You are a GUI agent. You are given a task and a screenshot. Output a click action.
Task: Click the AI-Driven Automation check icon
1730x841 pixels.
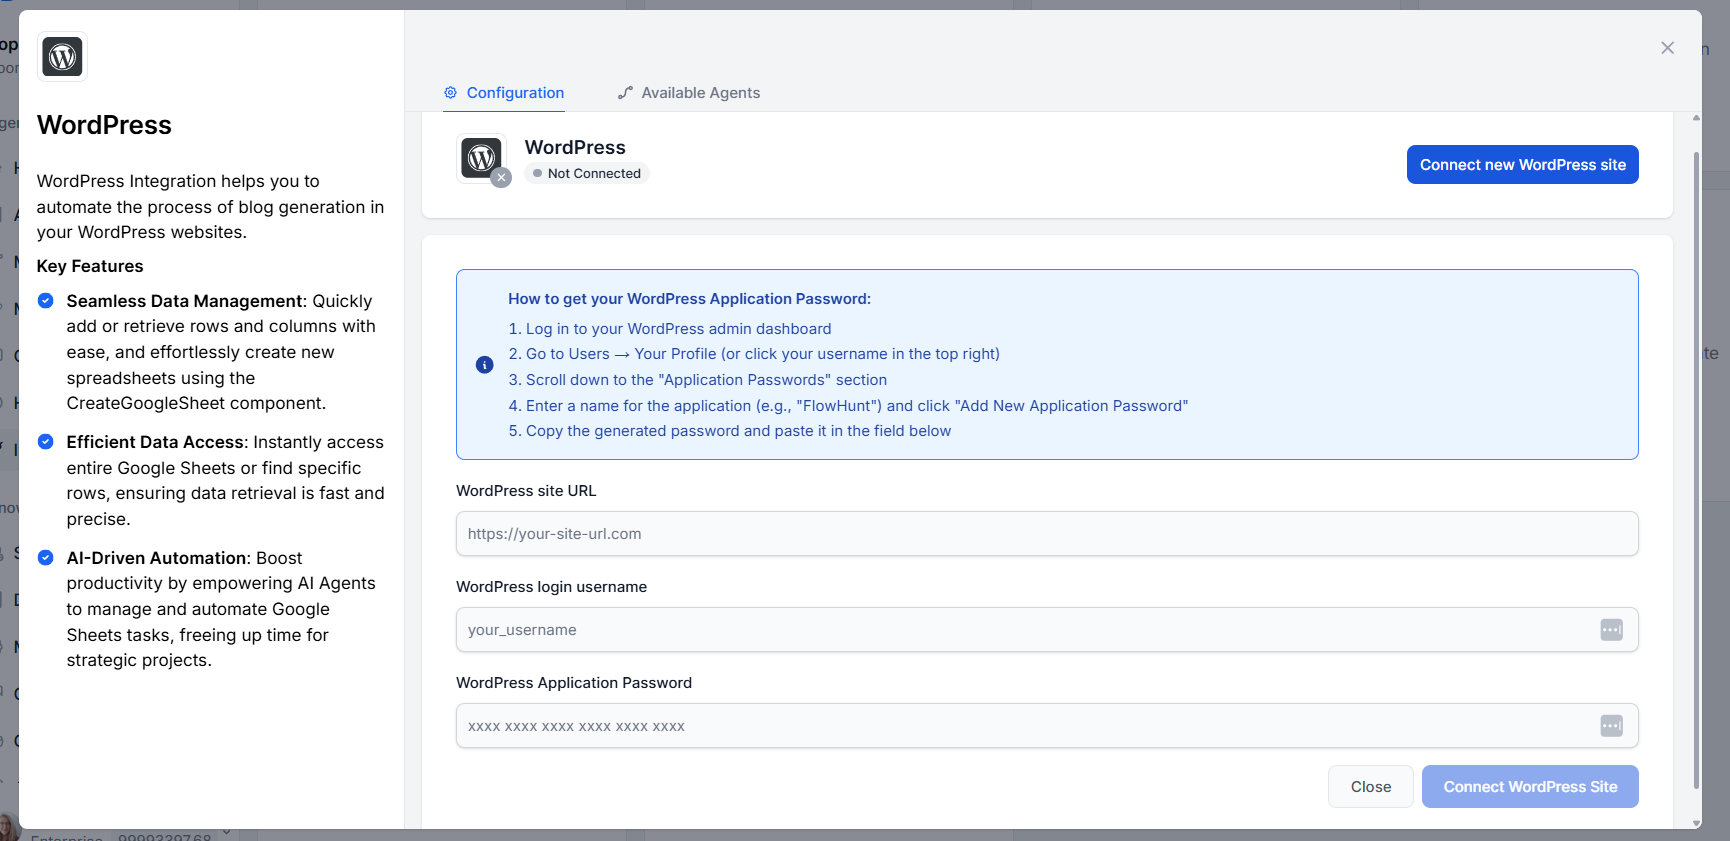coord(46,557)
